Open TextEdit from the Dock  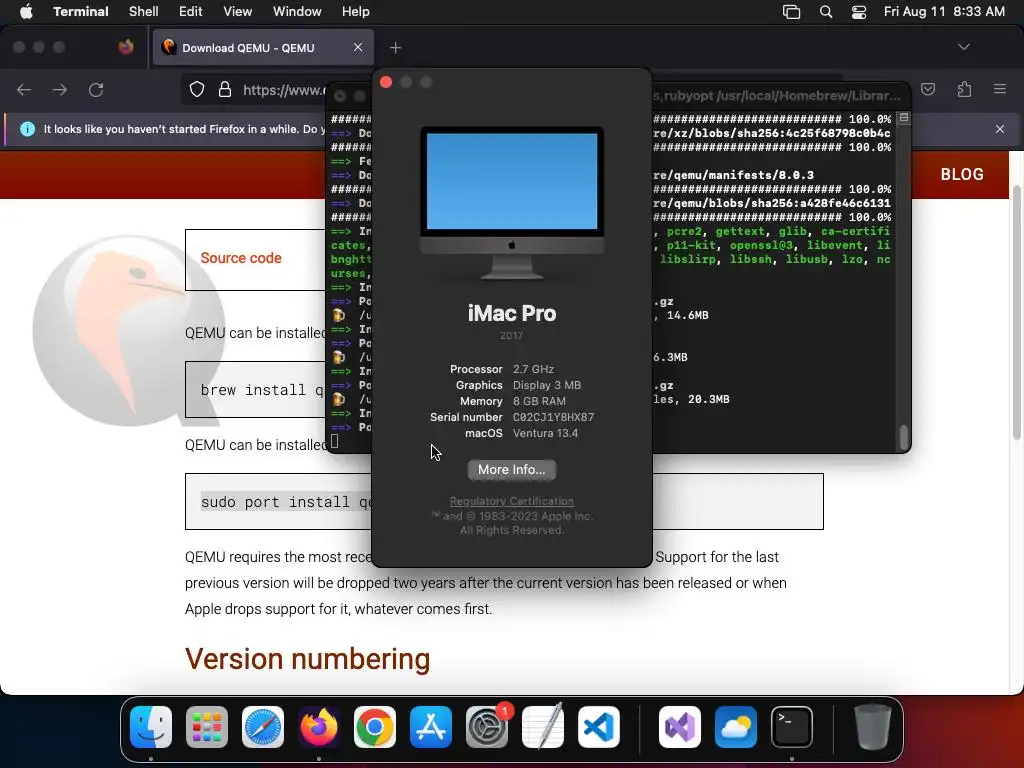[x=543, y=727]
